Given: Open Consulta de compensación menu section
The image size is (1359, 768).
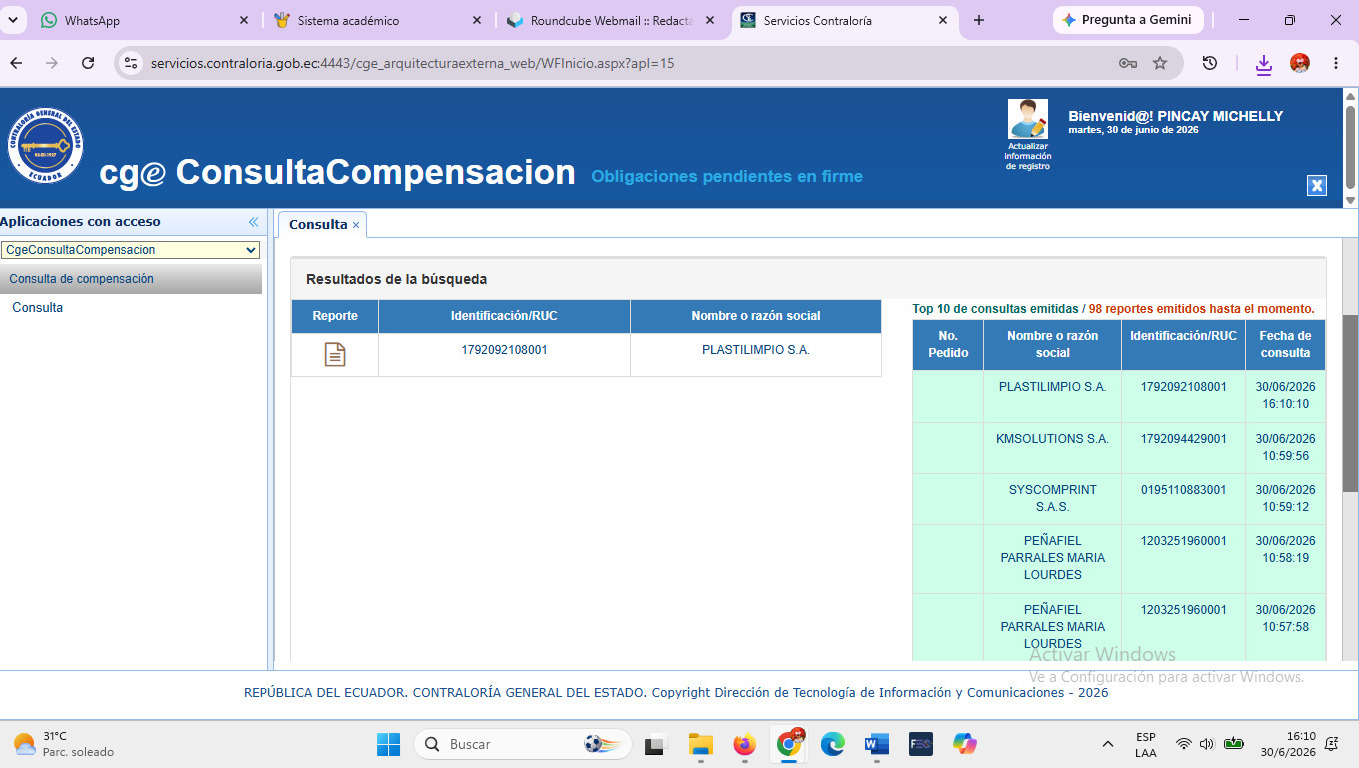Looking at the screenshot, I should pyautogui.click(x=131, y=279).
